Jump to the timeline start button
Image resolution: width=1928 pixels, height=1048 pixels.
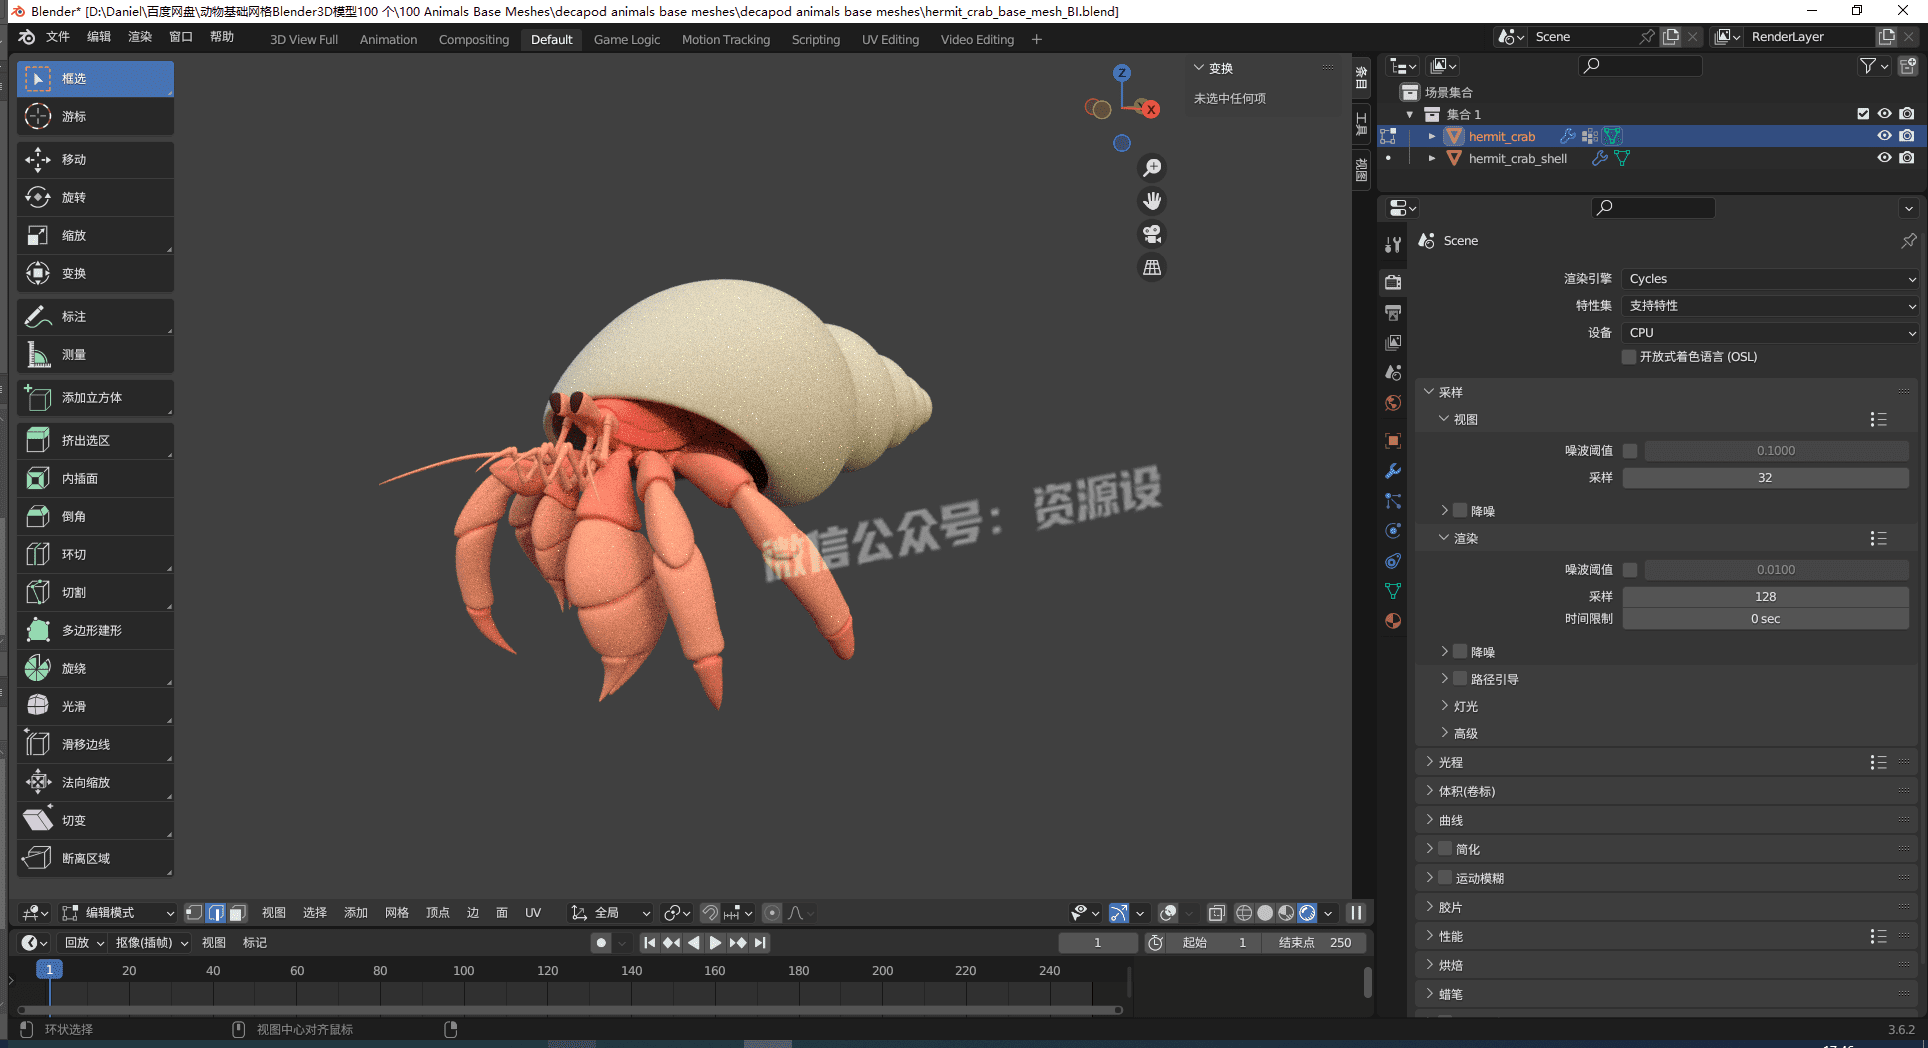click(649, 943)
